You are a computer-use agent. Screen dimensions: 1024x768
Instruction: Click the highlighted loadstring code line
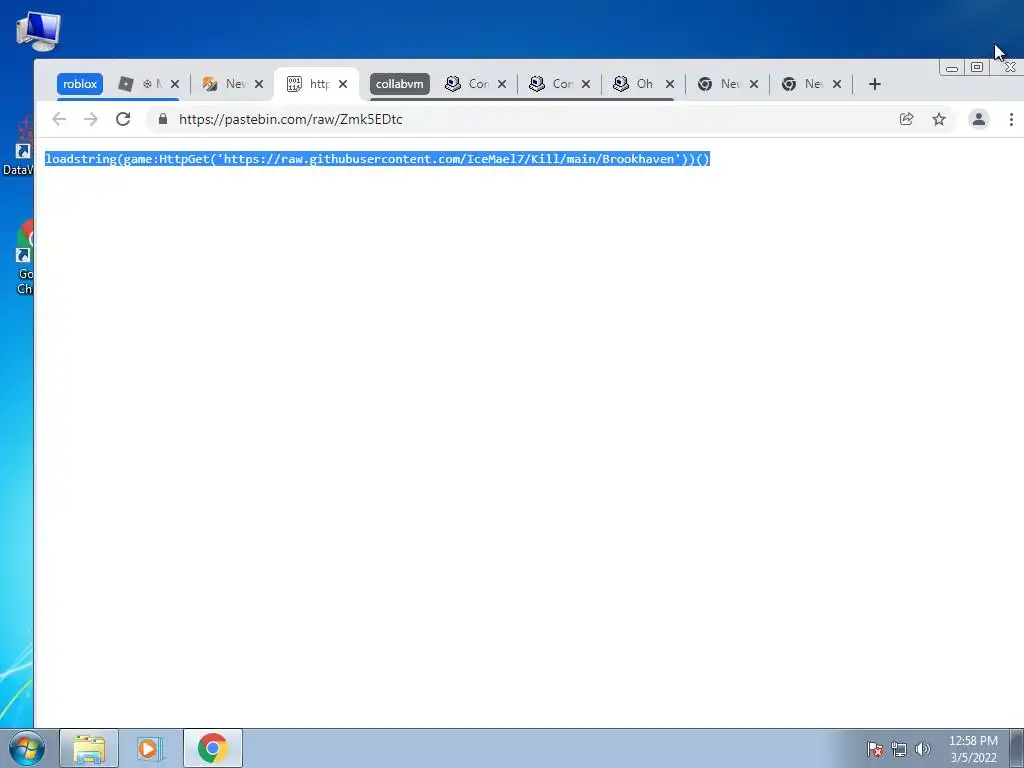coord(377,159)
